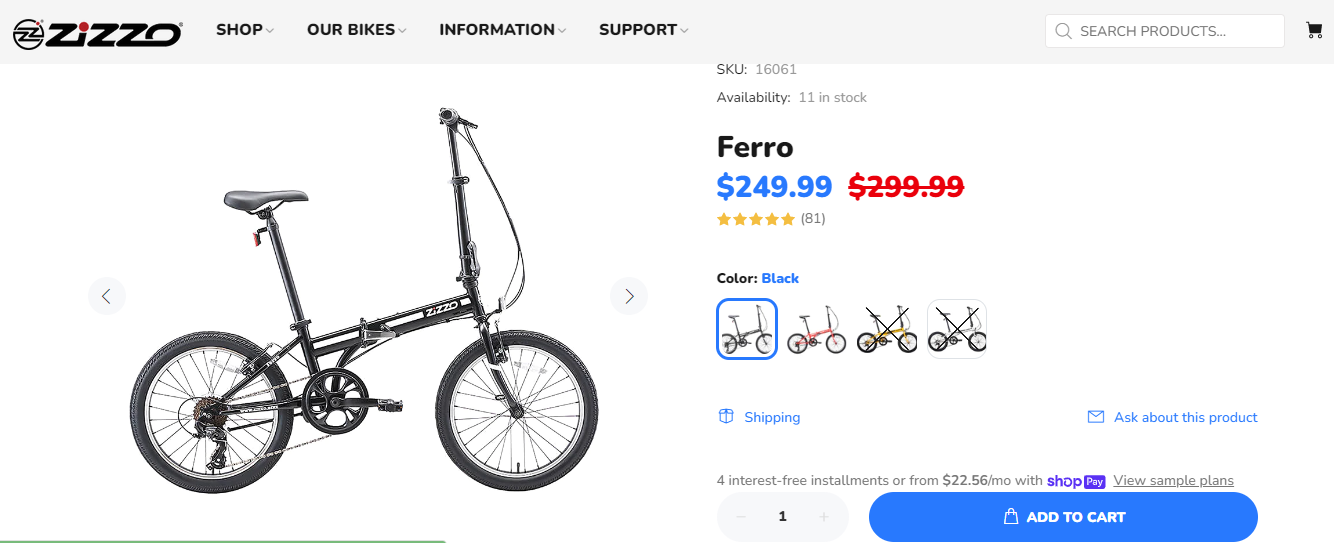Open the INFORMATION menu

coord(502,30)
